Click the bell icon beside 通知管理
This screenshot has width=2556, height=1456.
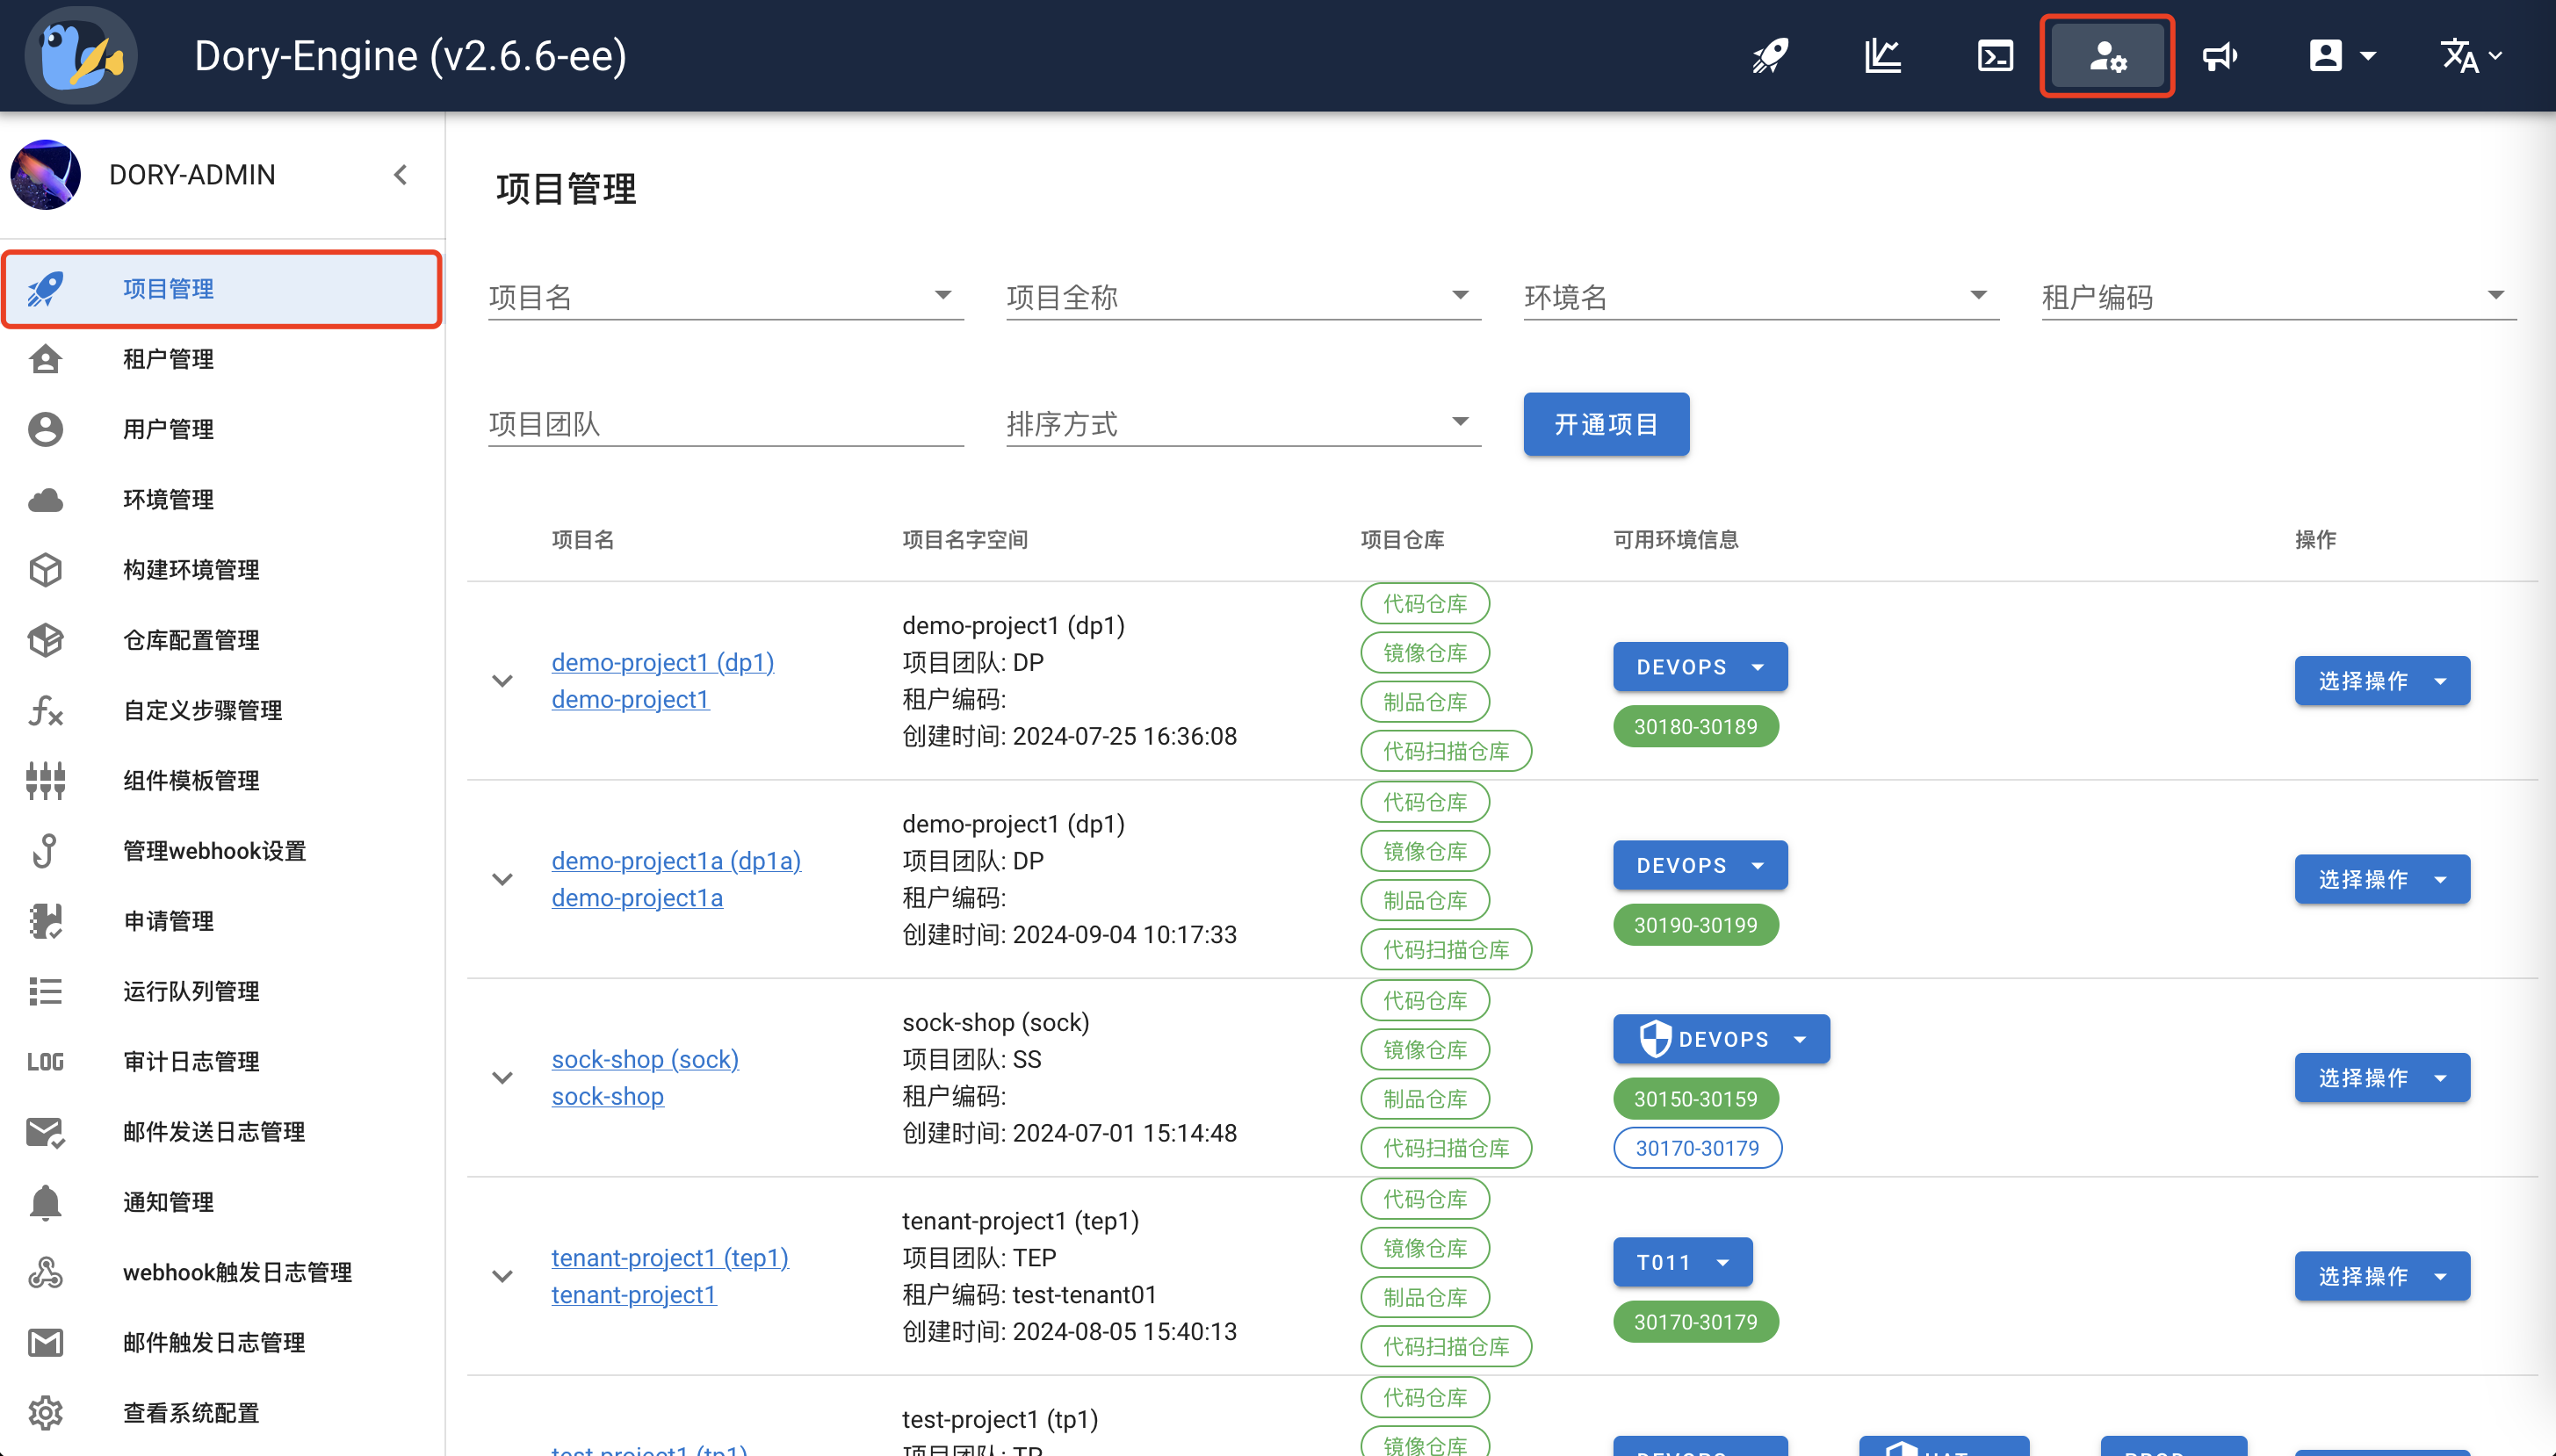point(45,1202)
